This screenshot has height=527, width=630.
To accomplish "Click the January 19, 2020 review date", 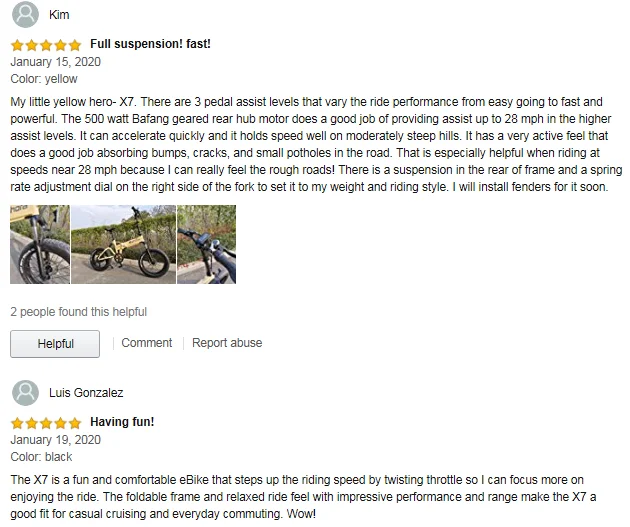I will point(55,440).
